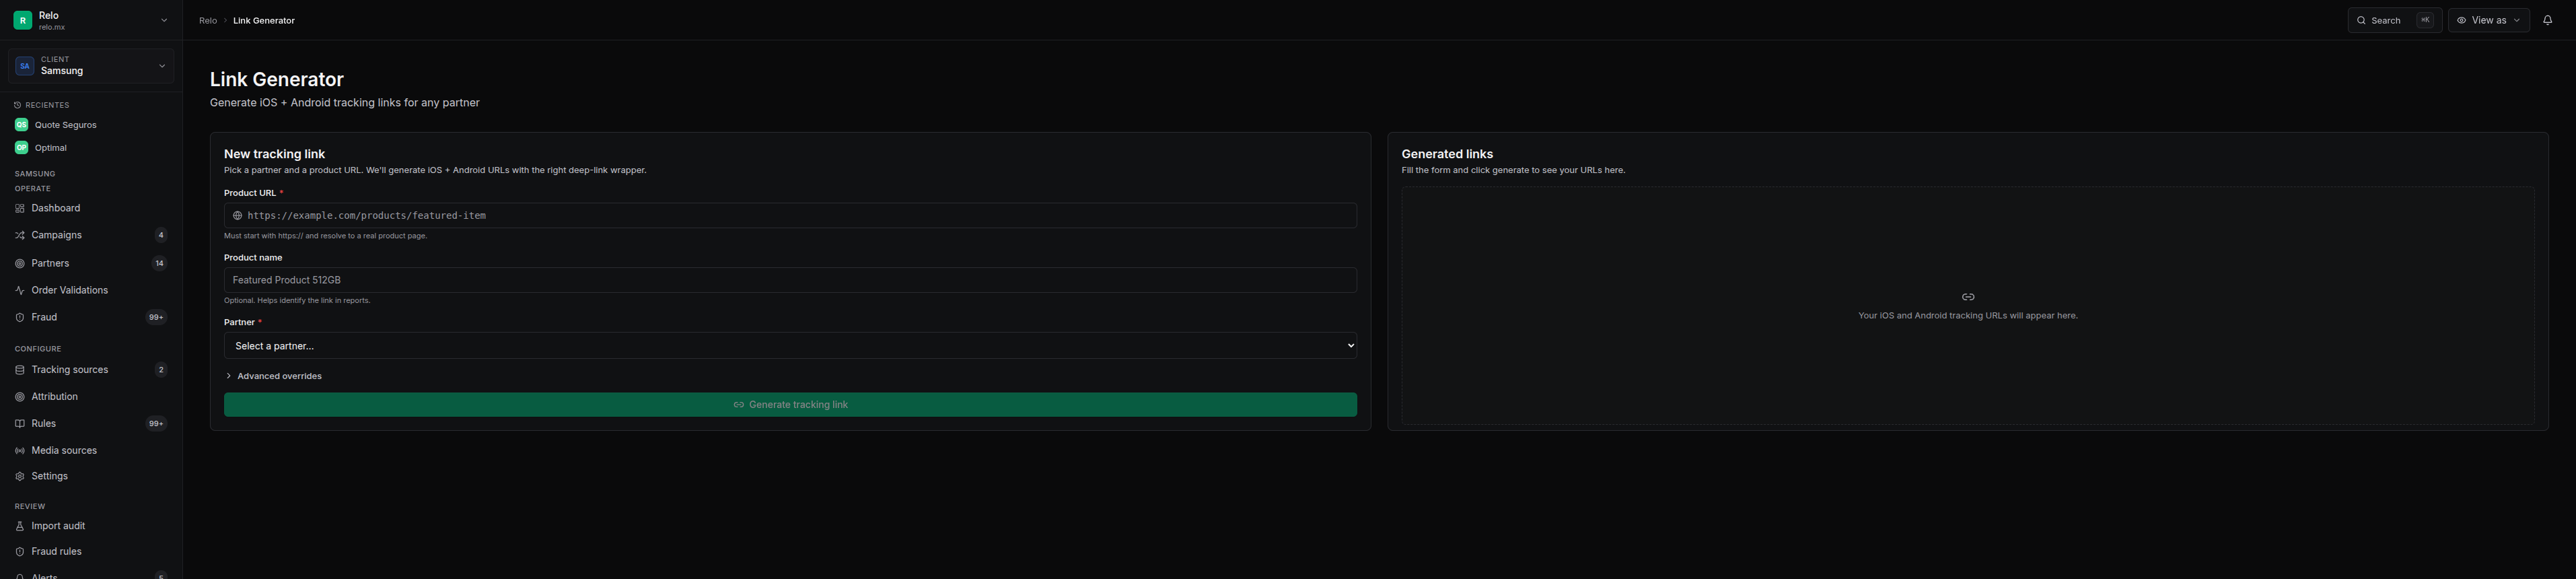The image size is (2576, 579).
Task: Click the Generated links panel title
Action: click(x=1447, y=154)
